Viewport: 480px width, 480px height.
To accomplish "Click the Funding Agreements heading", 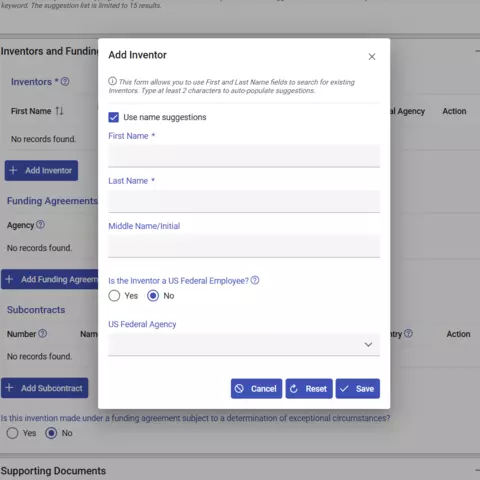I will 52,201.
